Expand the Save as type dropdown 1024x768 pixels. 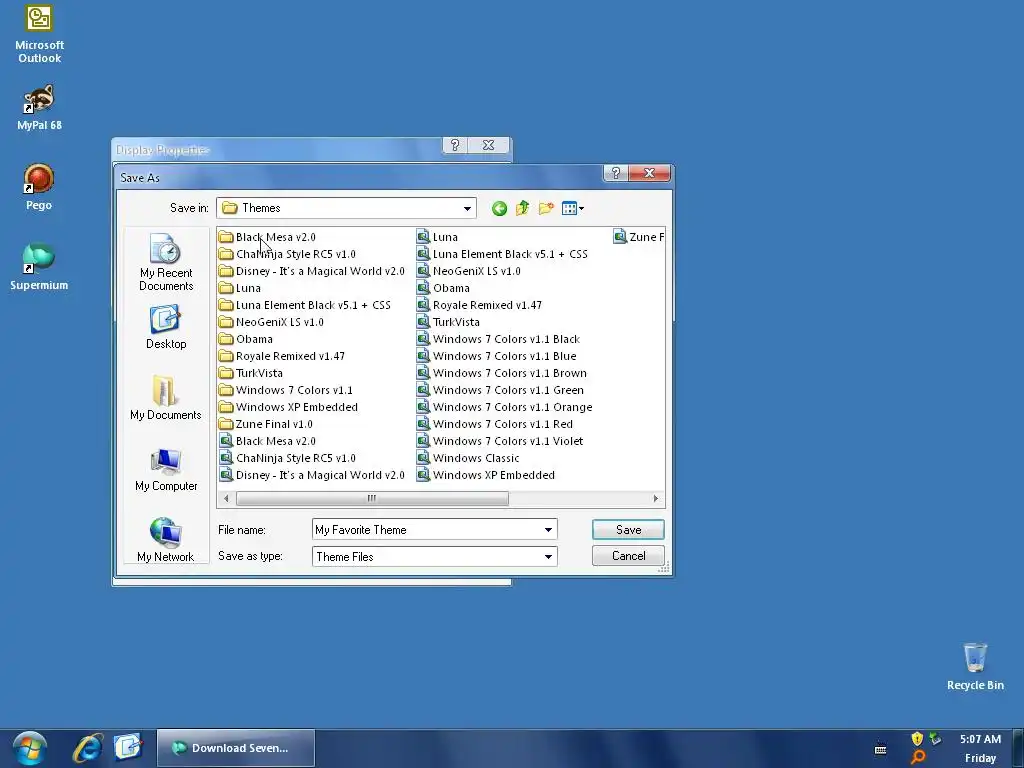click(x=549, y=556)
